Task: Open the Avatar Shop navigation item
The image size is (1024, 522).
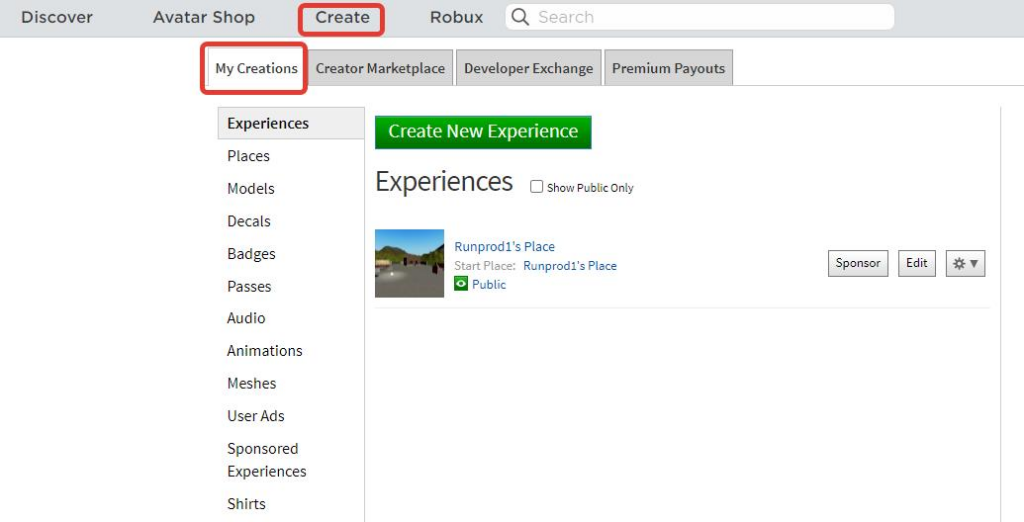Action: 204,17
